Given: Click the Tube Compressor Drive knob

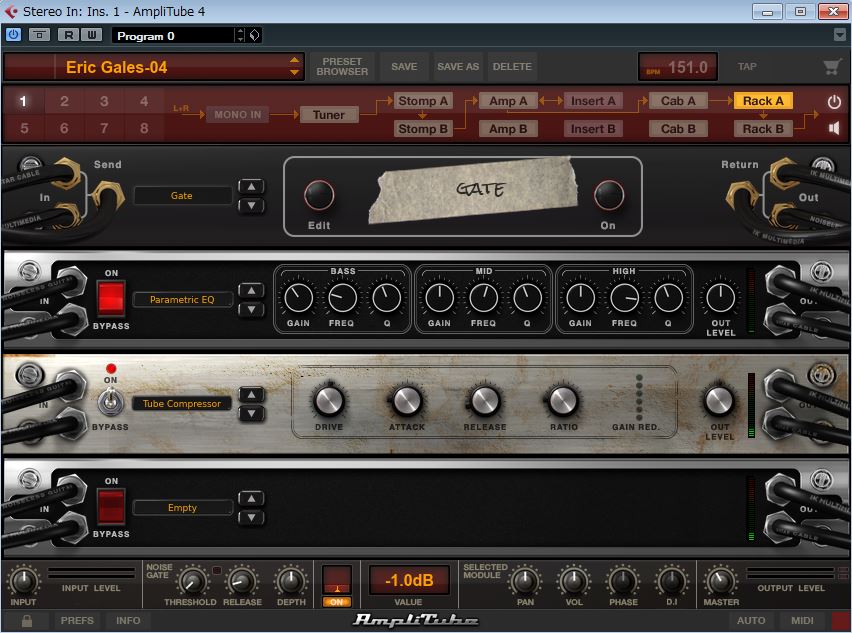Looking at the screenshot, I should [329, 401].
